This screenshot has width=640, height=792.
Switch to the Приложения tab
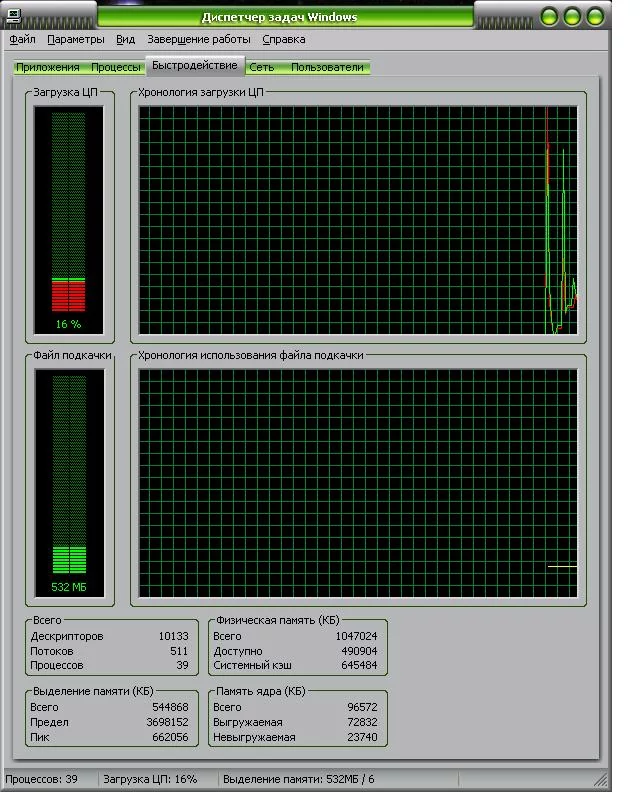click(47, 67)
